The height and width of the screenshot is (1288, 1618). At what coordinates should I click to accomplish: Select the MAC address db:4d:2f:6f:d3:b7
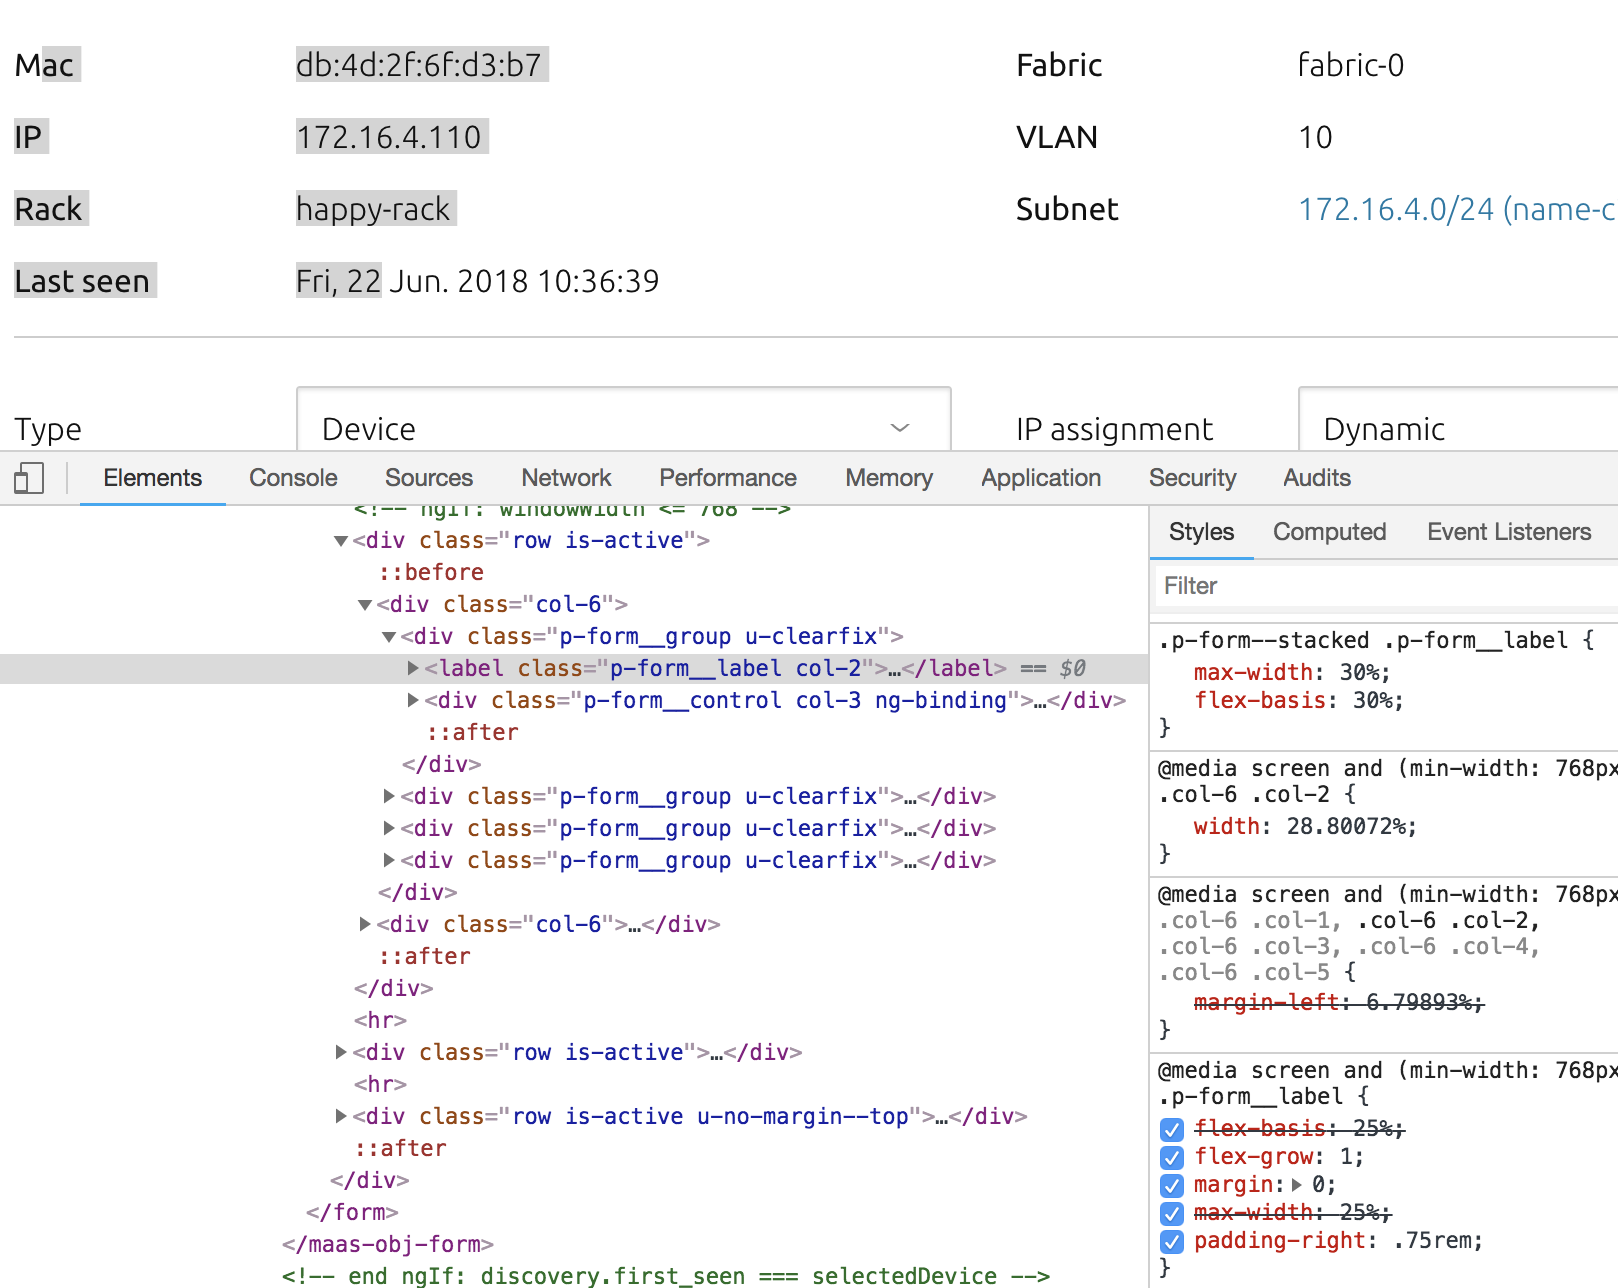click(419, 65)
